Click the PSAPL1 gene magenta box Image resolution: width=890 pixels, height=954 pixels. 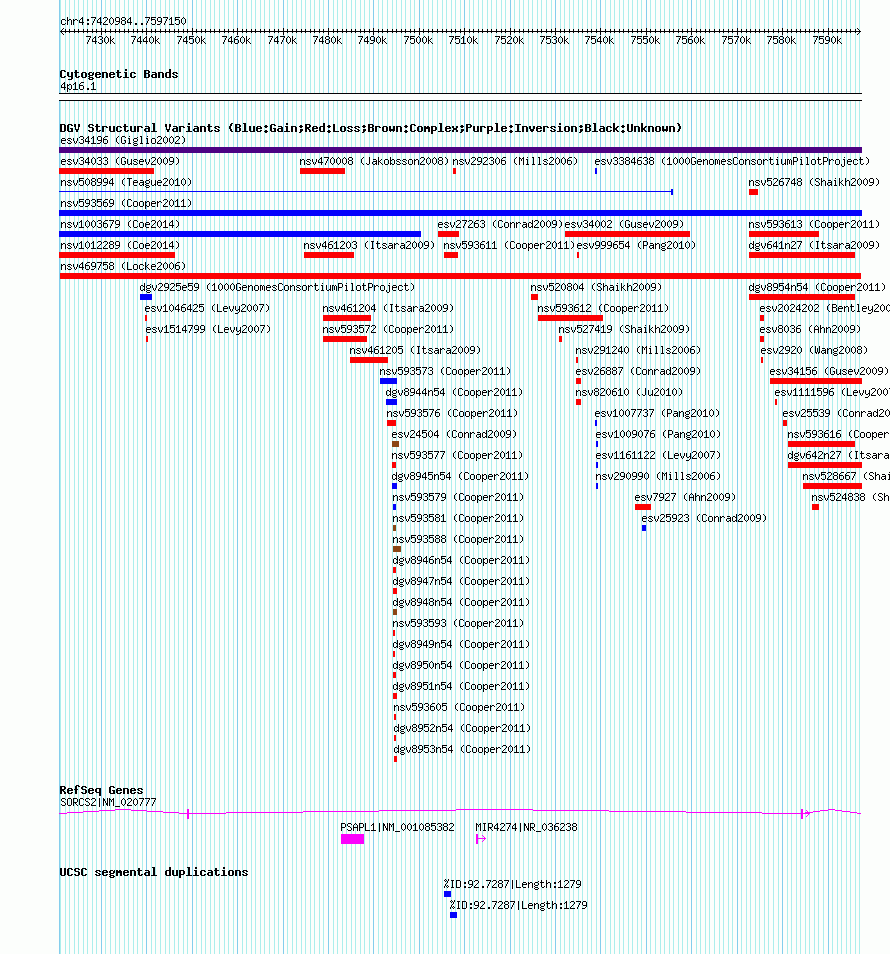pyautogui.click(x=352, y=839)
